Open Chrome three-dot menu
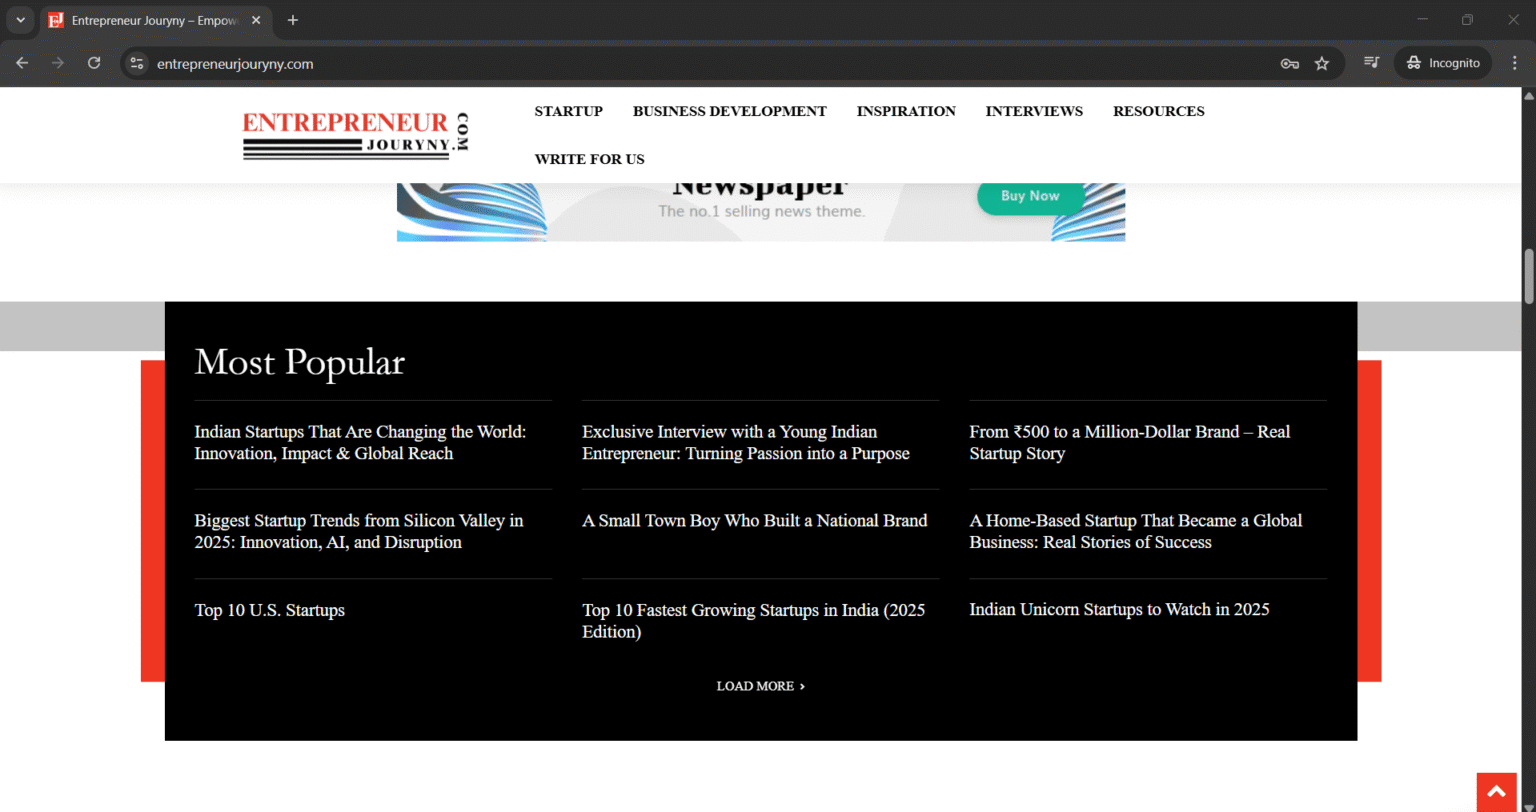Viewport: 1536px width, 812px height. [1514, 63]
